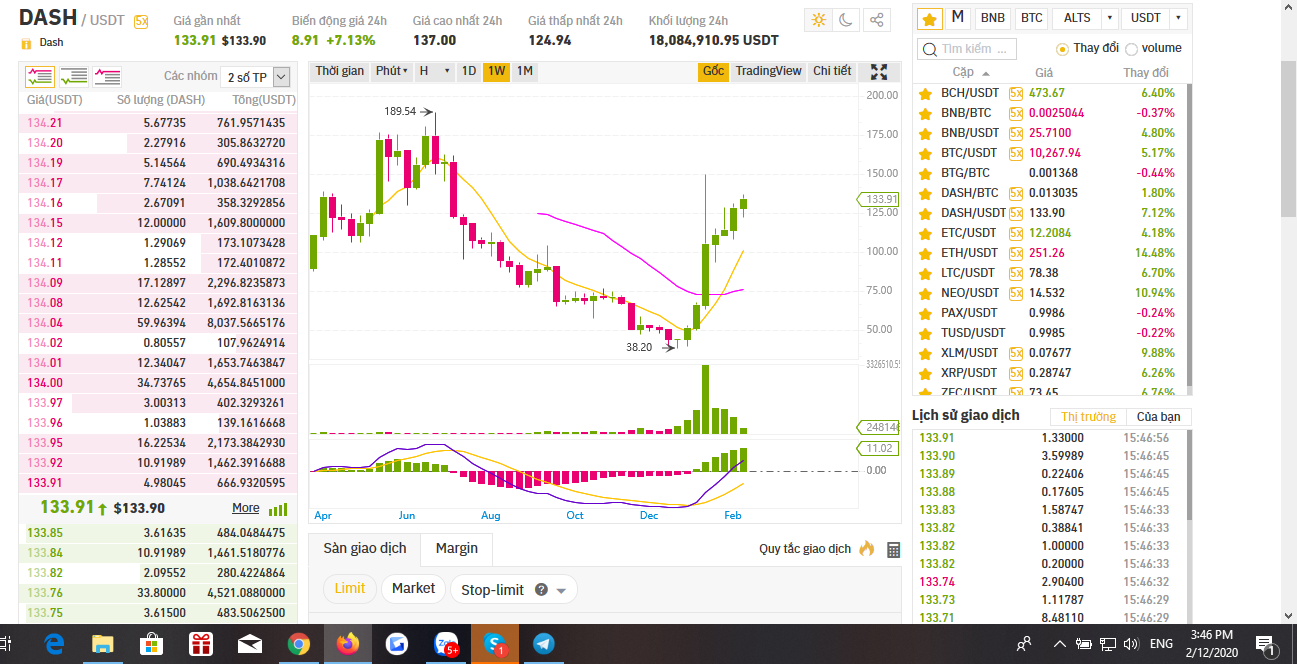Click the Tìm kiếm search field
The width and height of the screenshot is (1297, 664).
(x=967, y=49)
